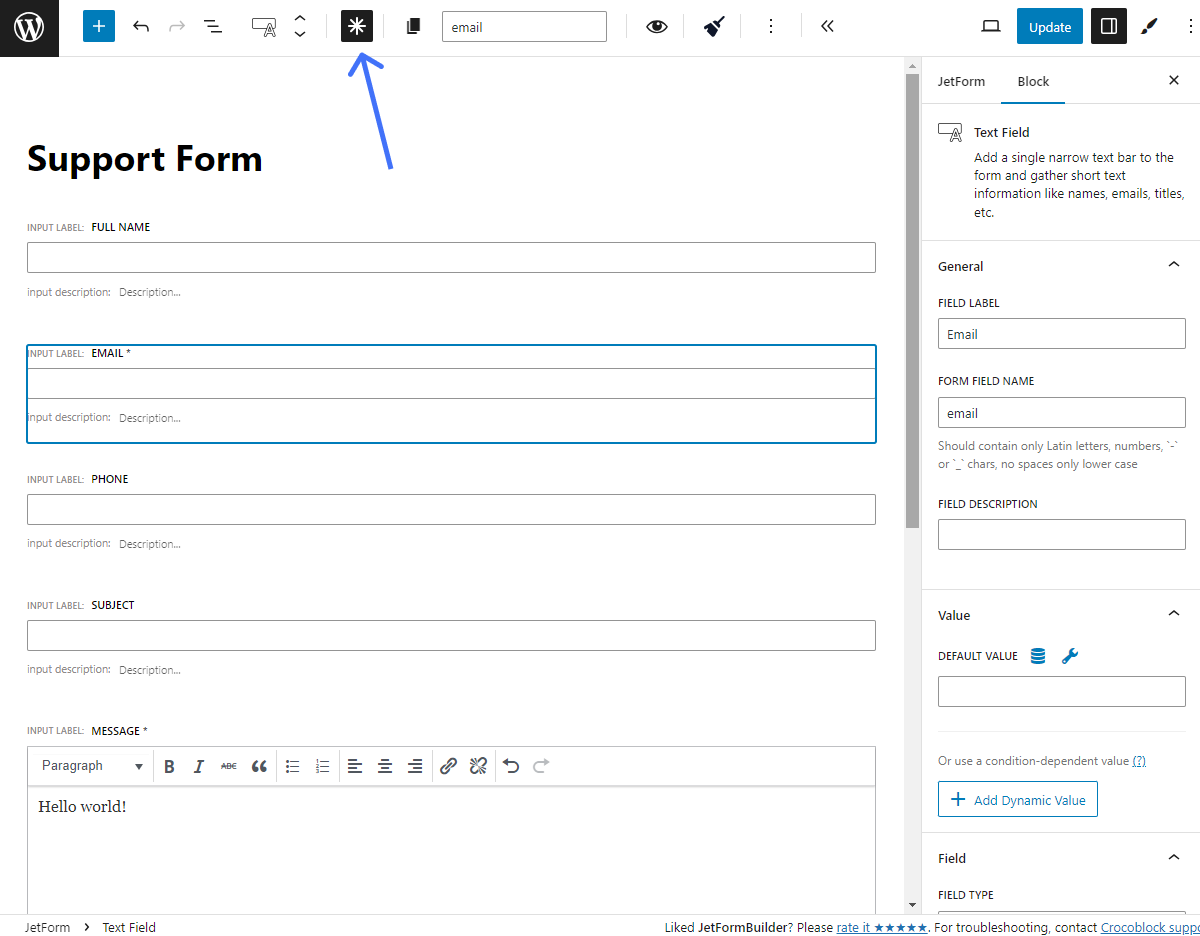Click the Field Label input box
The height and width of the screenshot is (936, 1200).
1061,334
